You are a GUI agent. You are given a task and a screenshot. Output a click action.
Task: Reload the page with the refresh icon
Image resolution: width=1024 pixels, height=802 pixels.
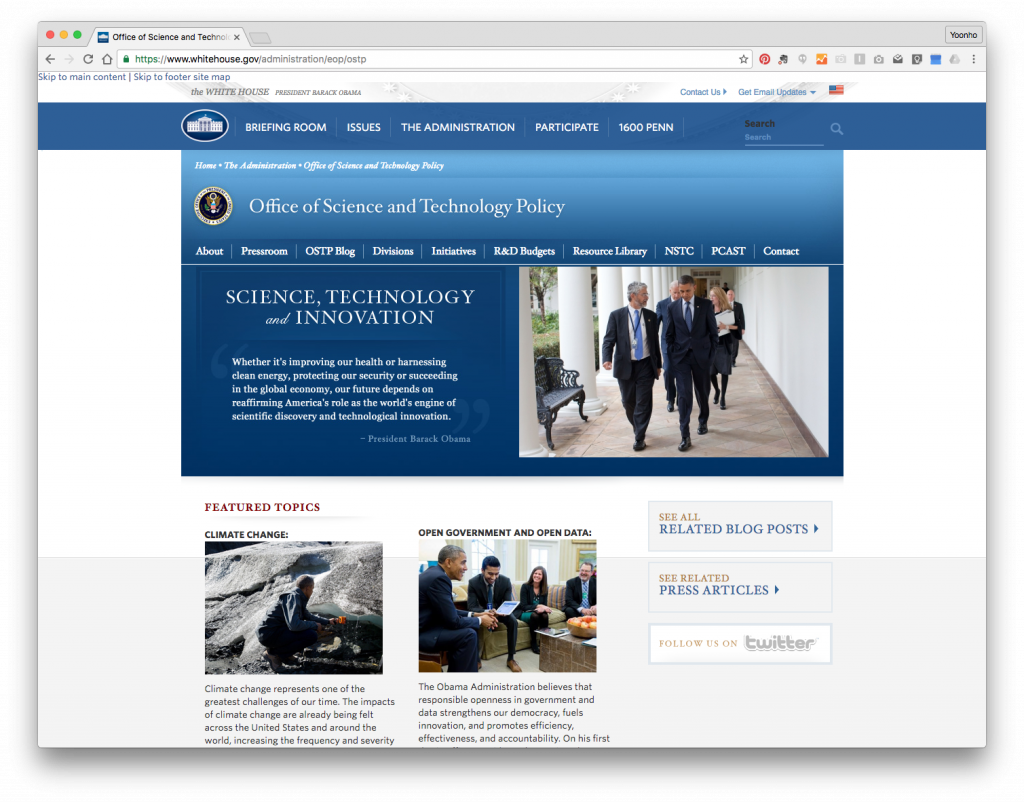(x=88, y=59)
